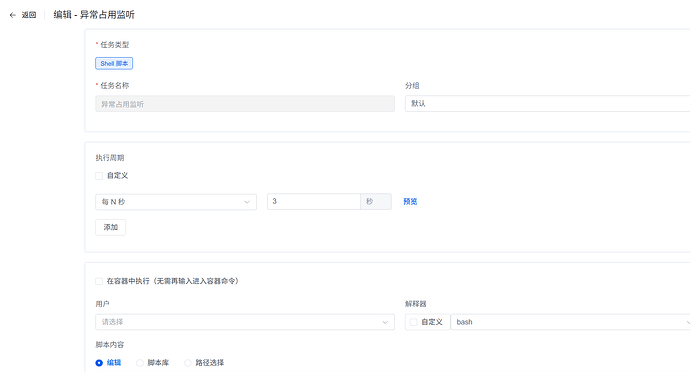Click the 脚本内容 section label
690x372 pixels.
pyautogui.click(x=110, y=345)
